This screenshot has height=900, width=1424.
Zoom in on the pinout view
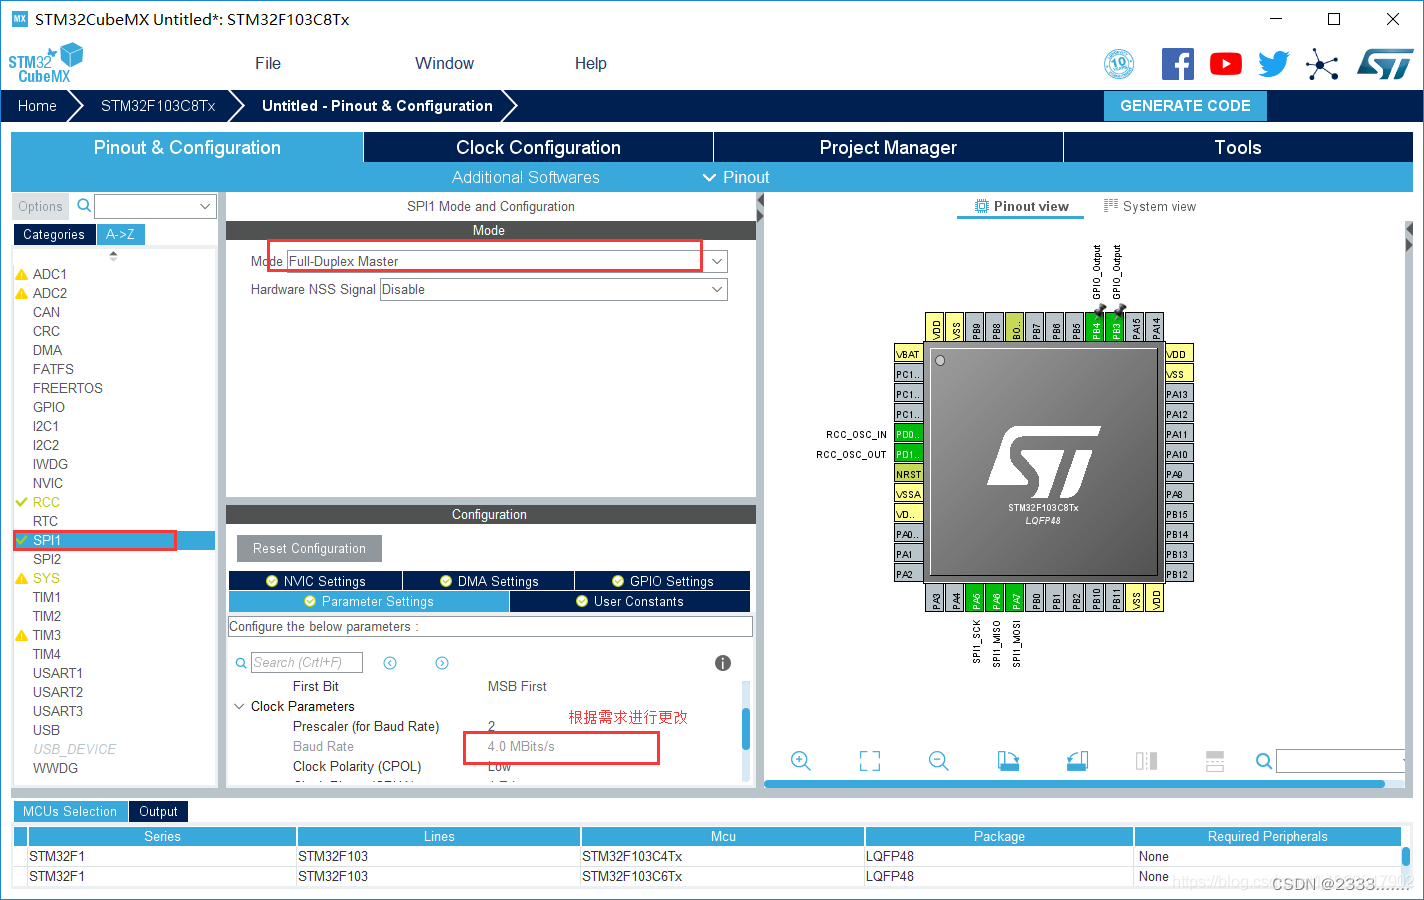[801, 761]
